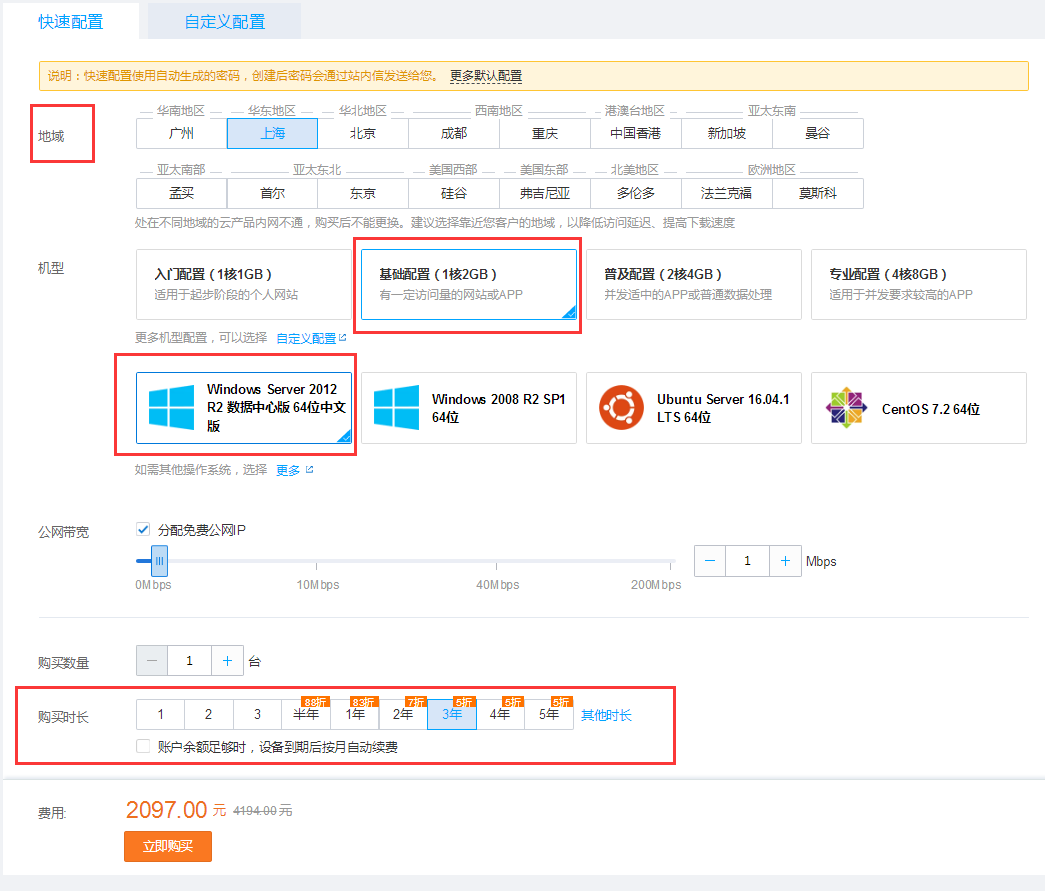Click the 立即购买 purchase button
The width and height of the screenshot is (1045, 891).
[x=167, y=846]
